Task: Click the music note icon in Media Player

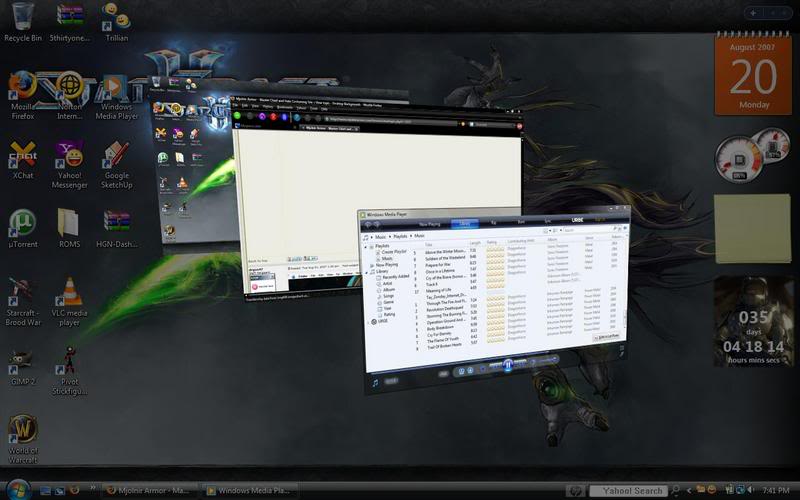Action: pos(375,383)
